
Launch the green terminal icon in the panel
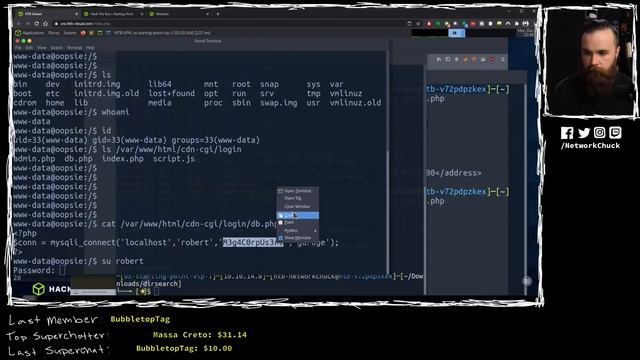[x=100, y=33]
